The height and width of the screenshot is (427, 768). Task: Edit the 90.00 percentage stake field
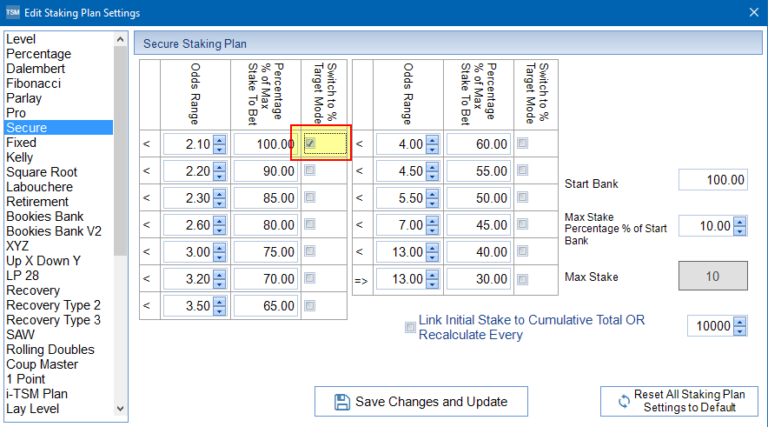point(265,171)
